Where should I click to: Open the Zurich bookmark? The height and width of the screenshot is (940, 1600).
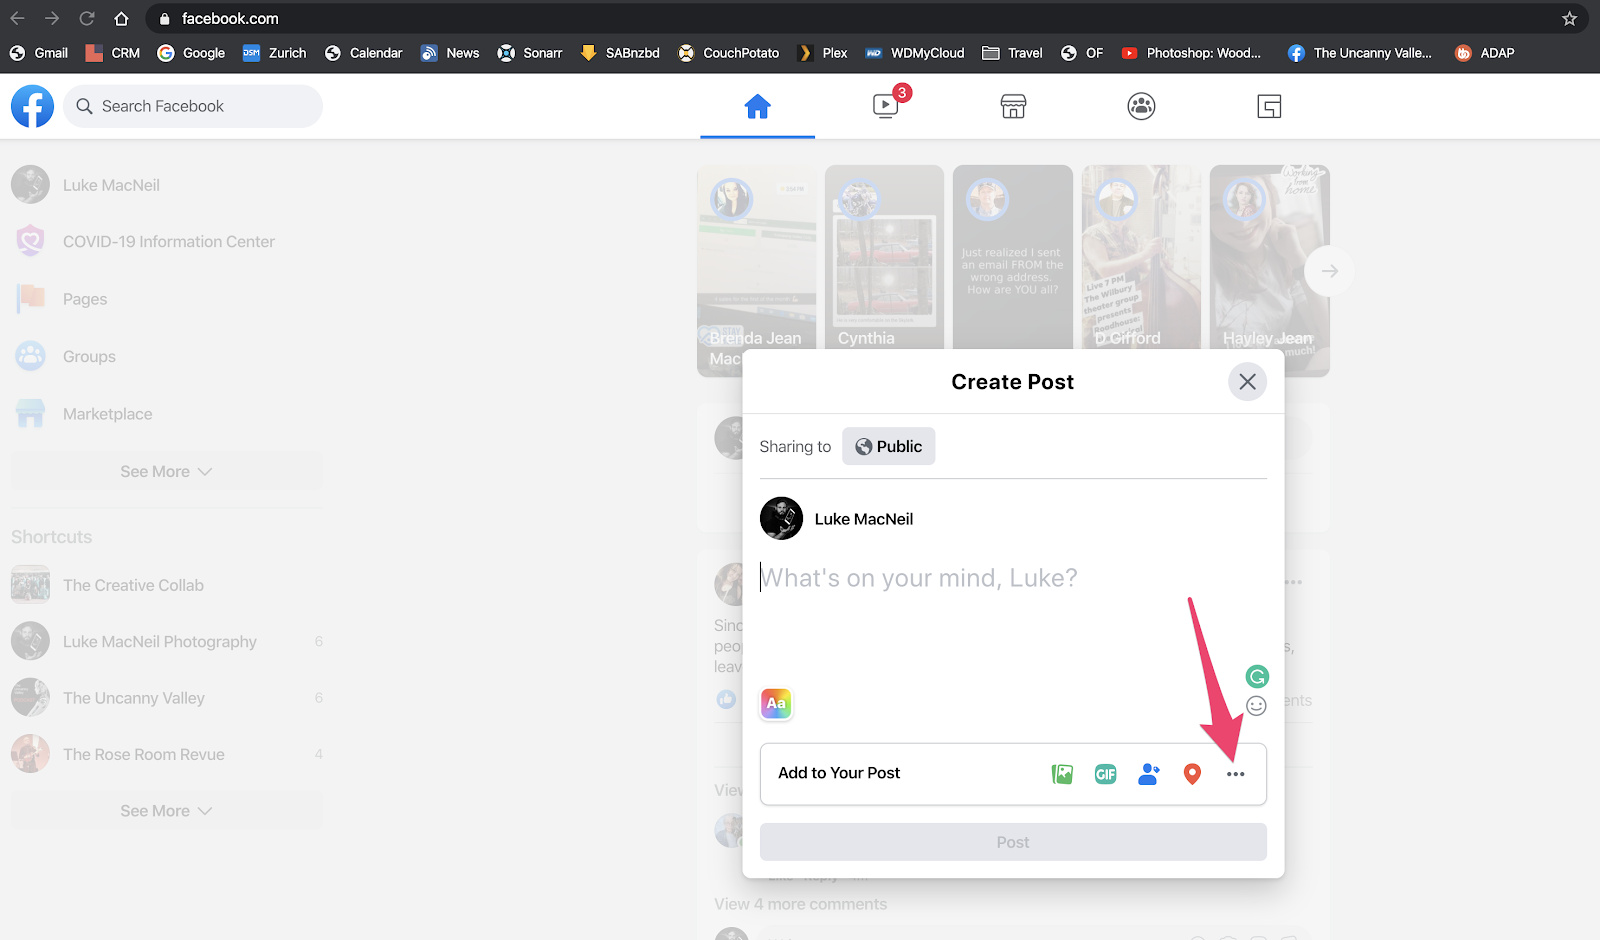275,53
